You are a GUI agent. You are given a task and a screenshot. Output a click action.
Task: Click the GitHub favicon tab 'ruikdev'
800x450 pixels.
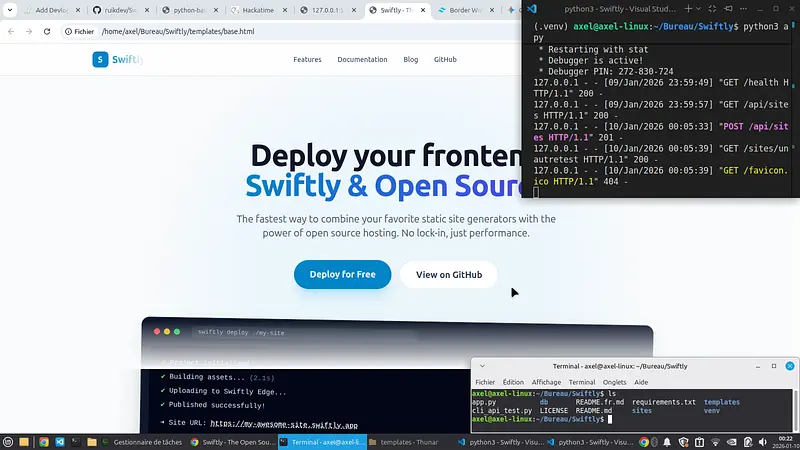point(117,10)
